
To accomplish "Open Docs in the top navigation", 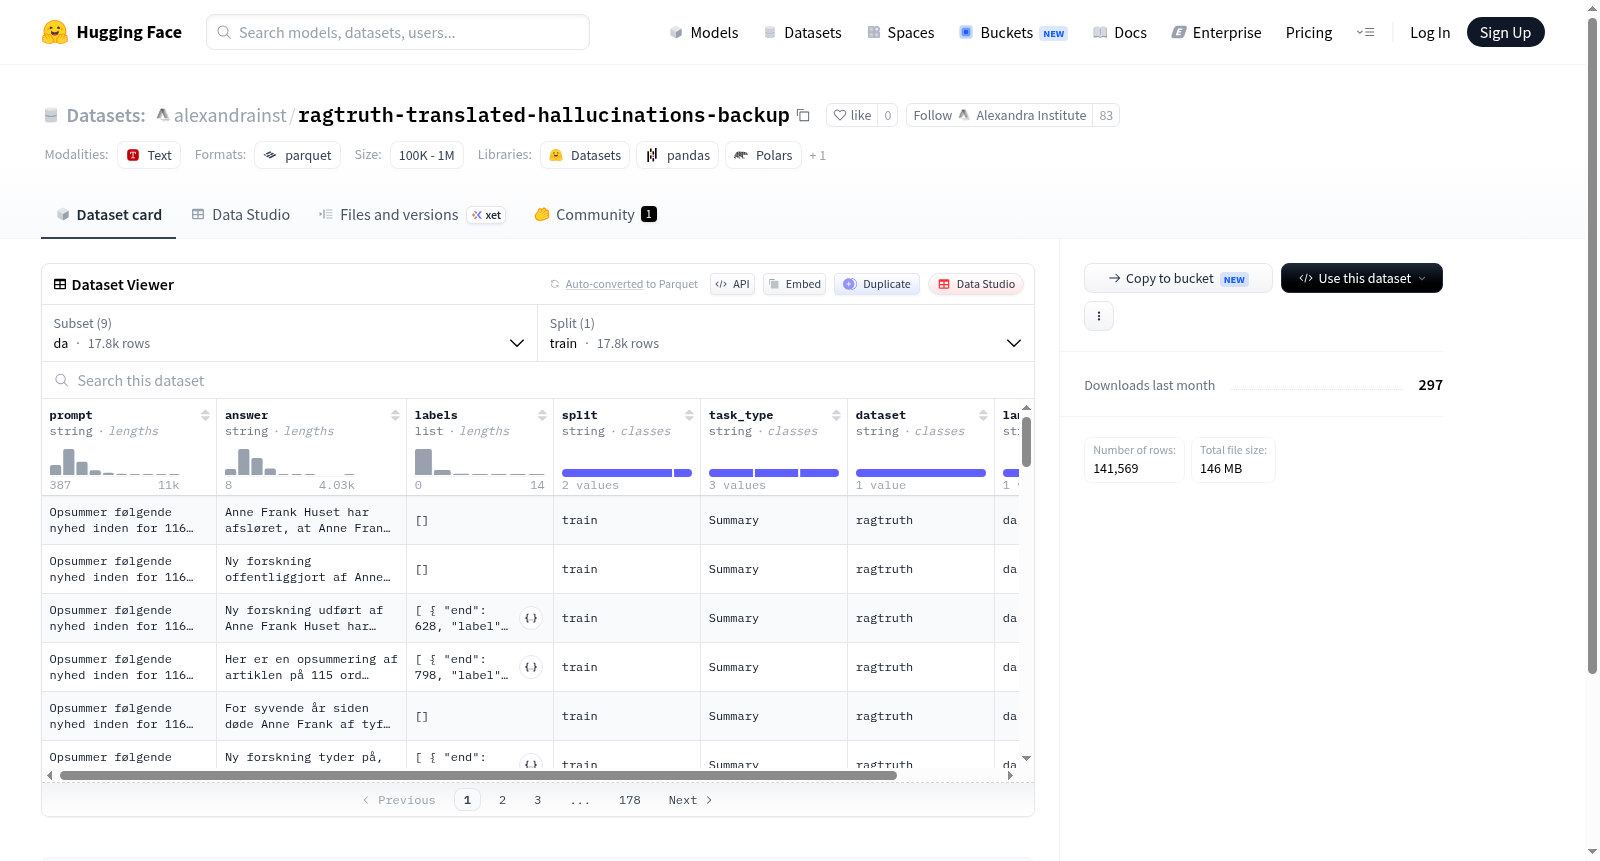I will coord(1120,32).
